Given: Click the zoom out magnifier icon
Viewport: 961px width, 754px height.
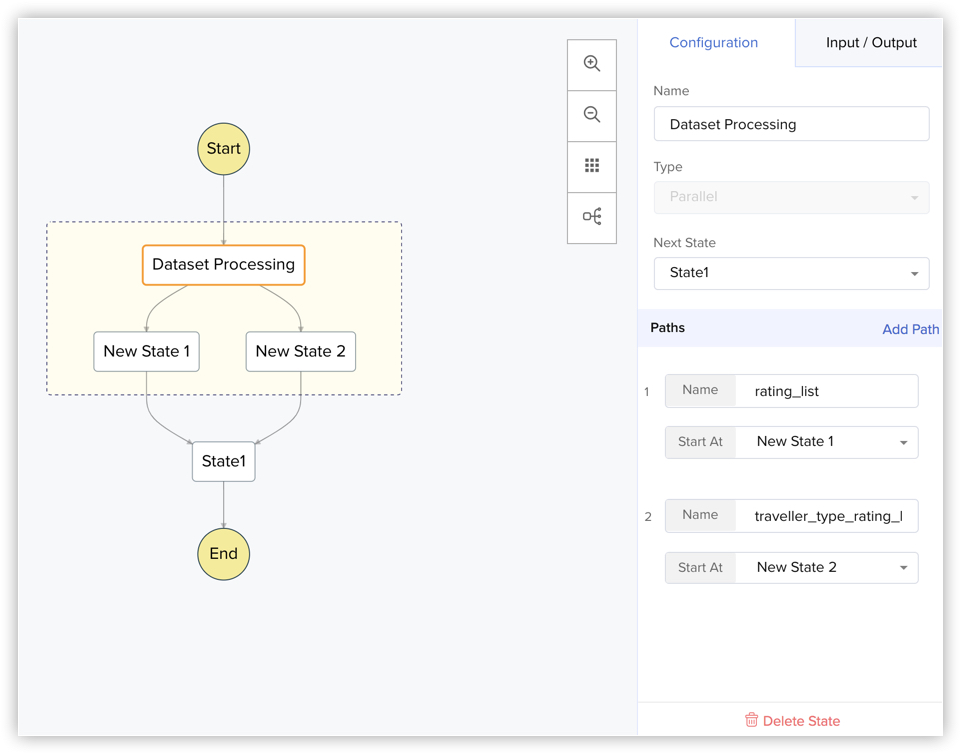Looking at the screenshot, I should point(592,115).
